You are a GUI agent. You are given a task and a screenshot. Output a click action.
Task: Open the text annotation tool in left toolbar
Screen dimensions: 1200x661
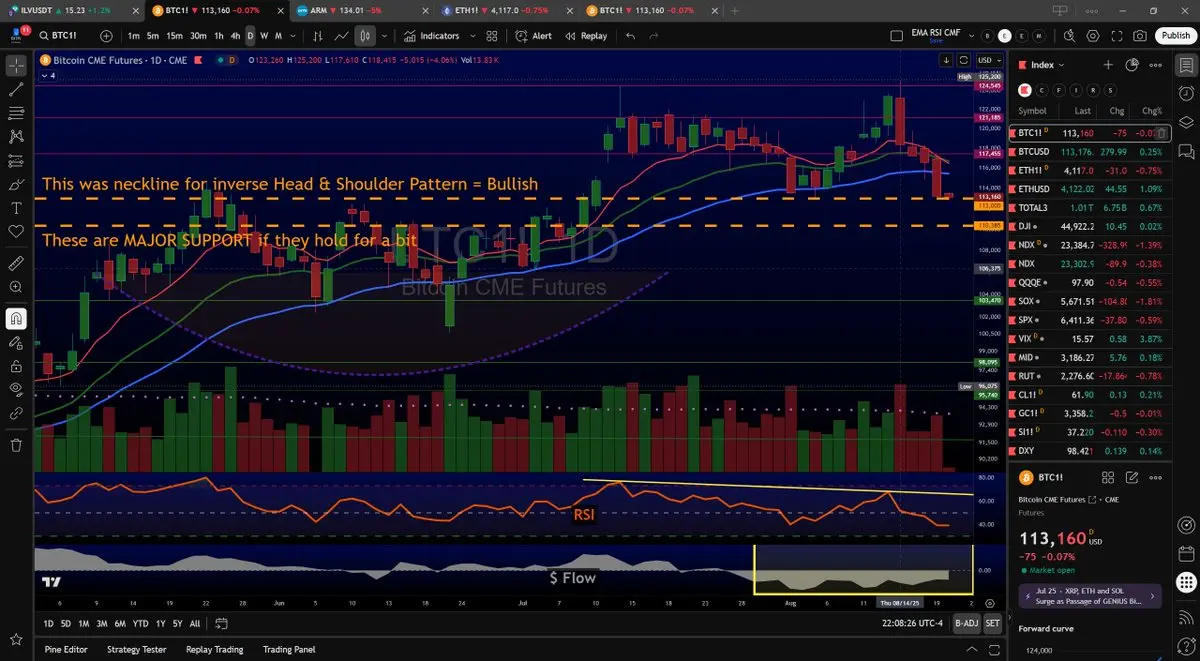pos(16,208)
